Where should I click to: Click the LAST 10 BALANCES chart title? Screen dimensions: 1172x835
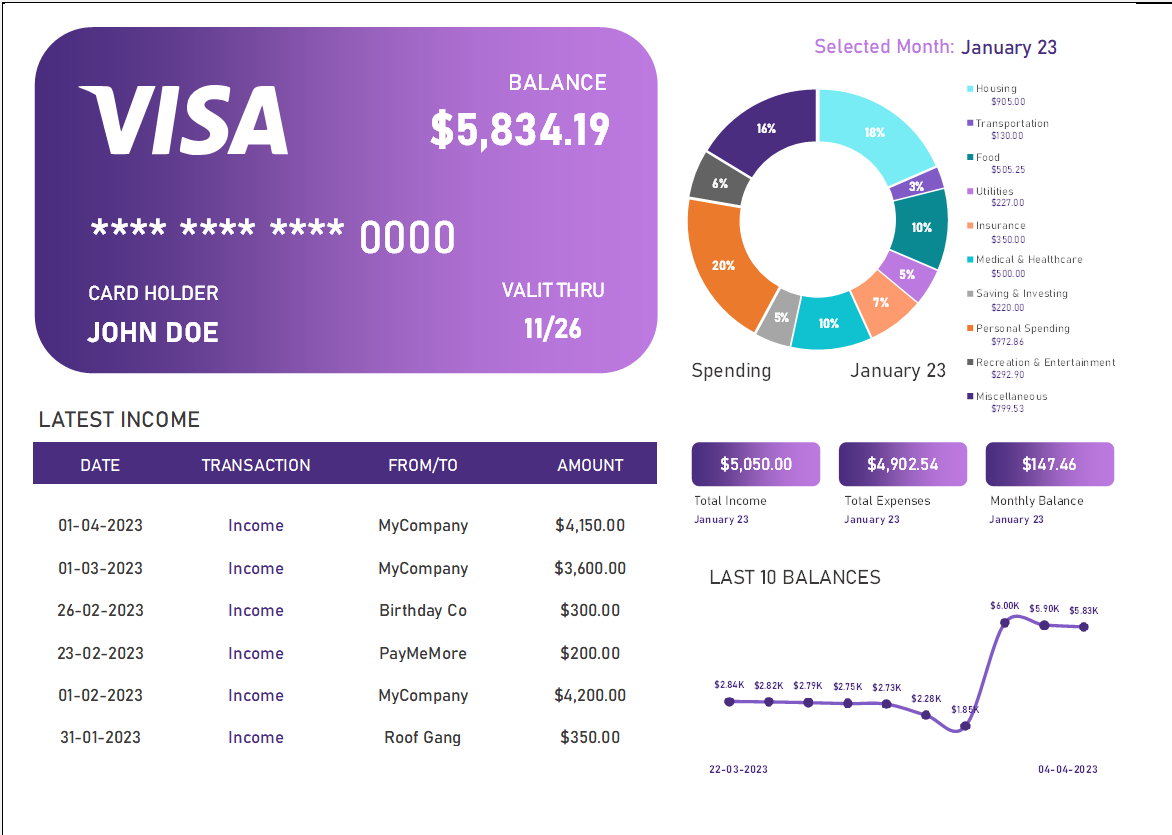(x=795, y=577)
